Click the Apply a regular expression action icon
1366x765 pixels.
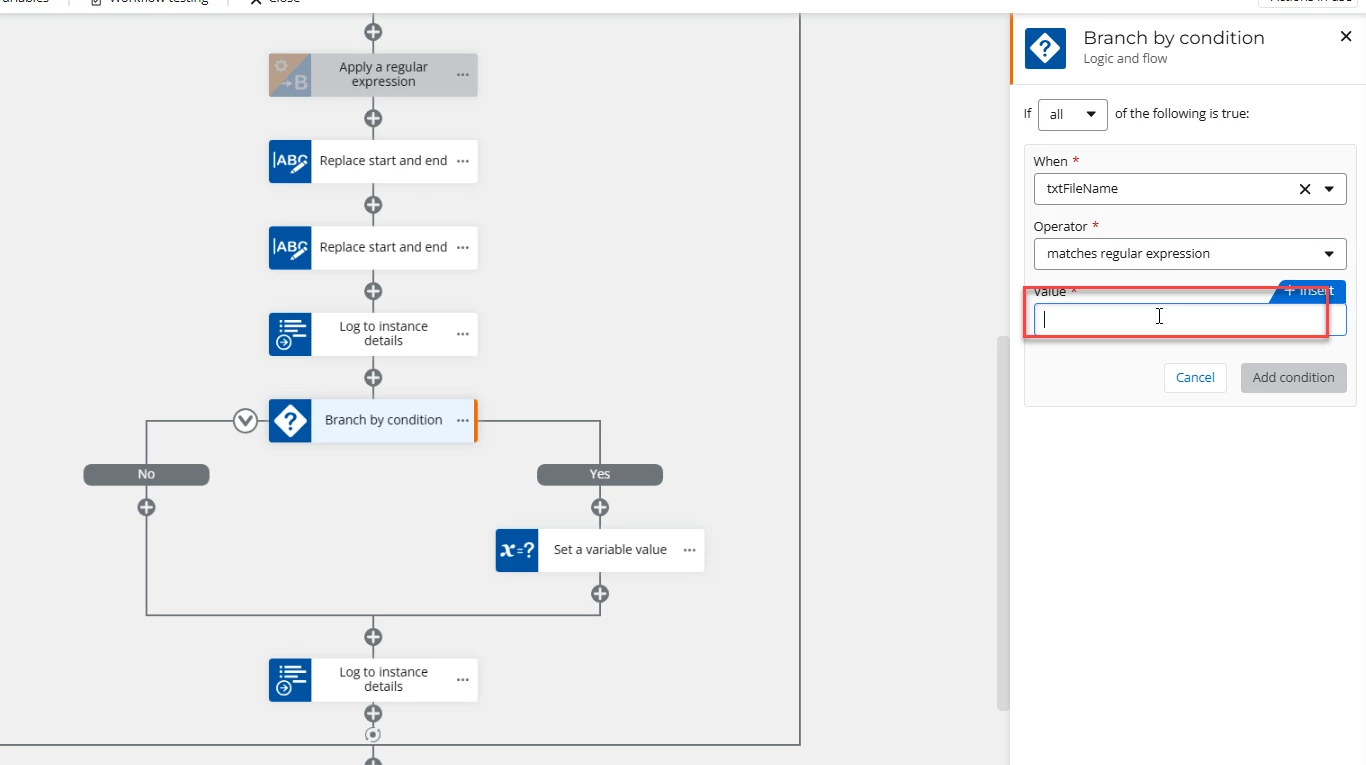point(290,75)
